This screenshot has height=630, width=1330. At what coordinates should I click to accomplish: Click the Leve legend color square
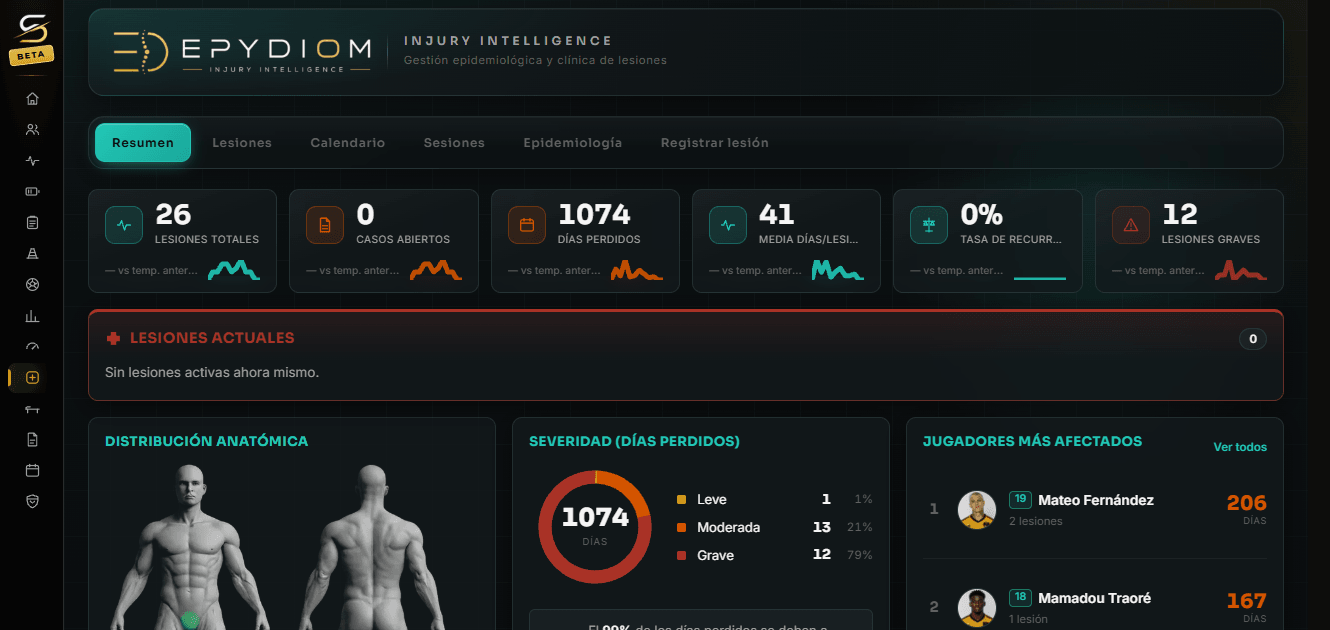tap(682, 499)
